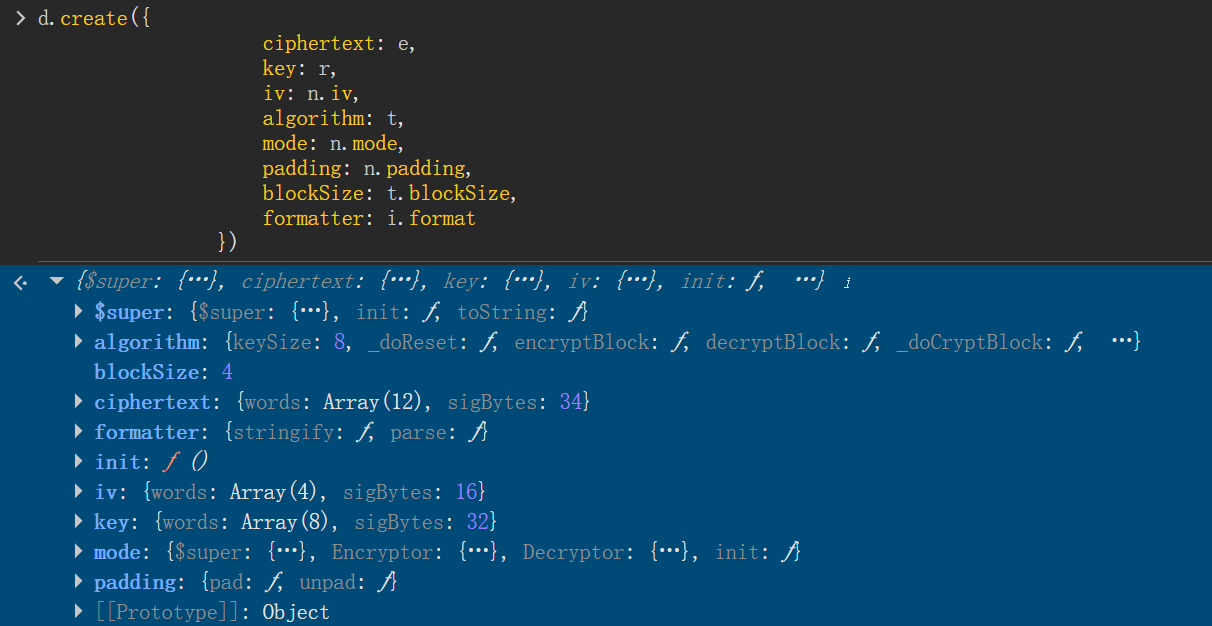Expand the init function entry
This screenshot has width=1212, height=626.
(x=79, y=462)
